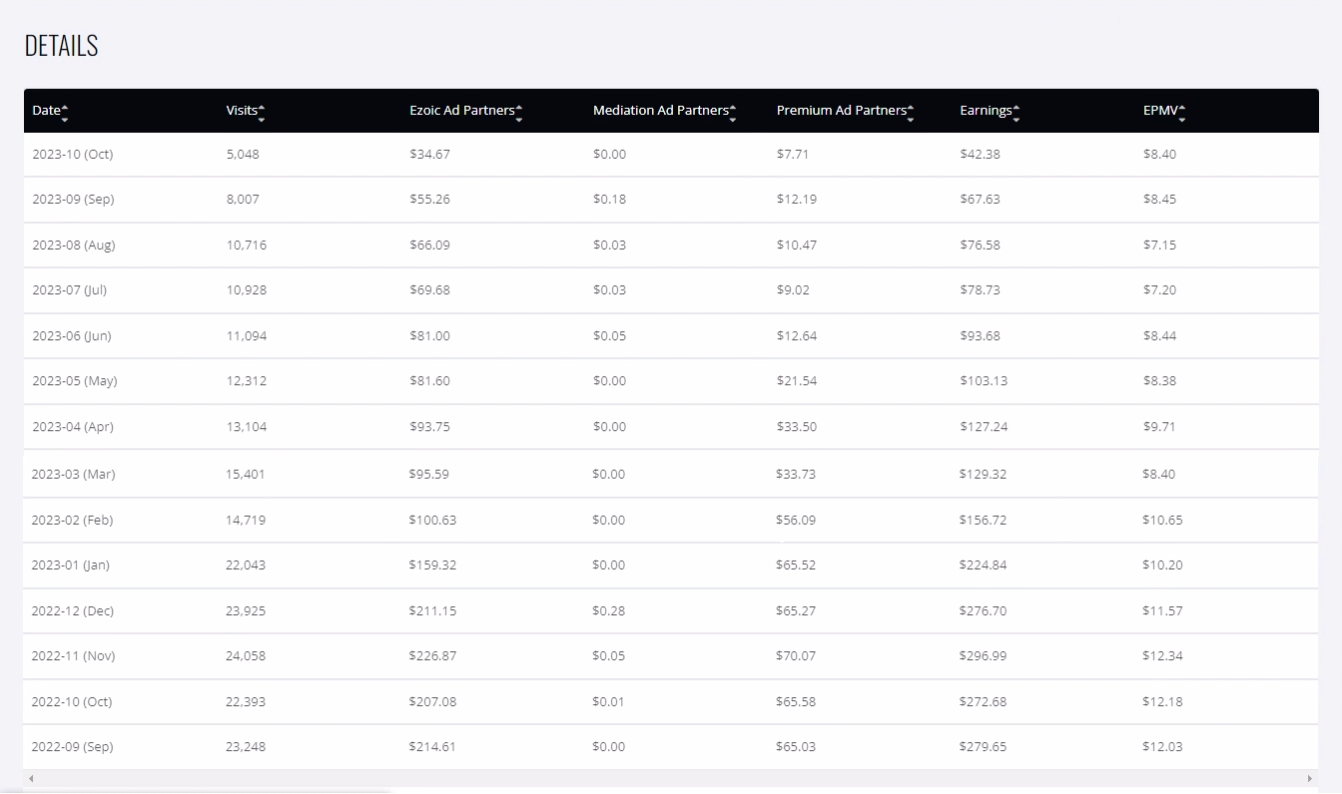The height and width of the screenshot is (794, 1342).
Task: Click earnings value $67.63
Action: pyautogui.click(x=980, y=199)
